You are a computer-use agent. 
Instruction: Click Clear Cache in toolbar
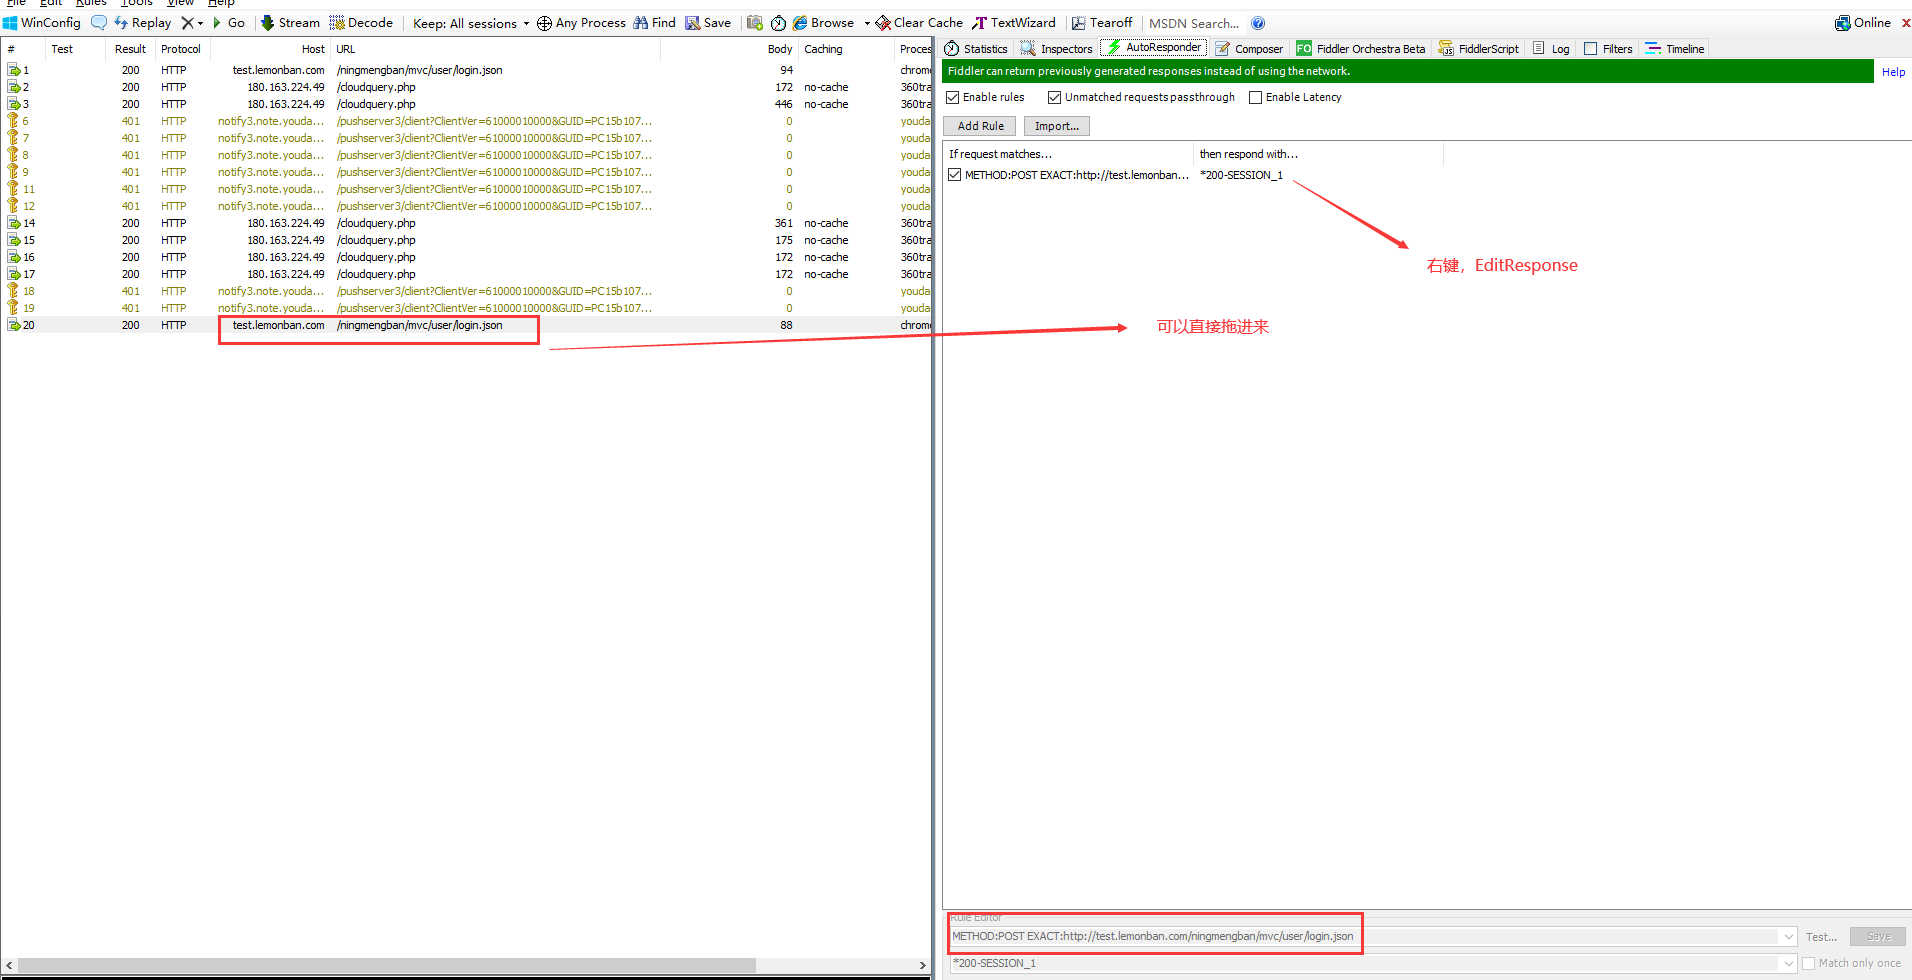point(919,23)
